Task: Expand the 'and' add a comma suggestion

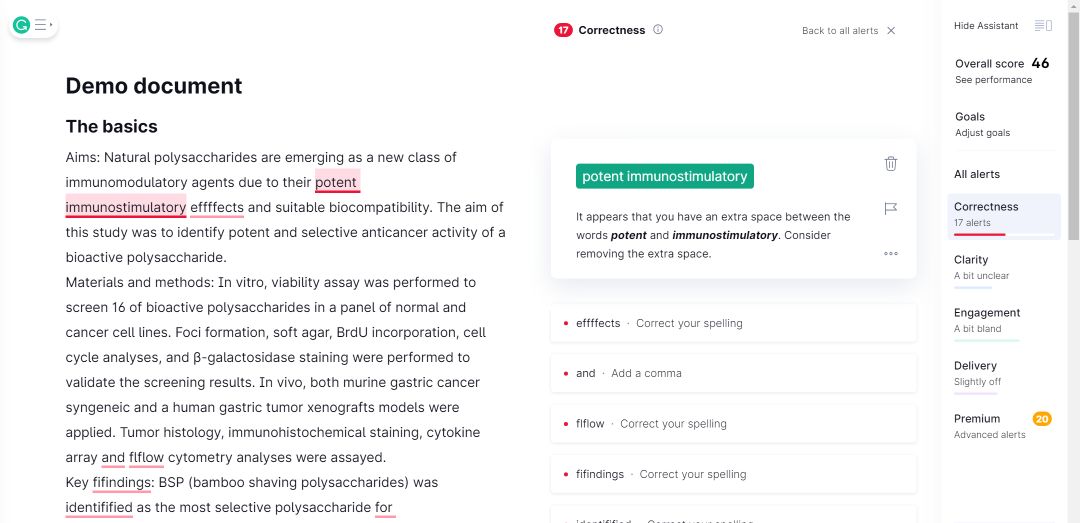Action: 733,373
